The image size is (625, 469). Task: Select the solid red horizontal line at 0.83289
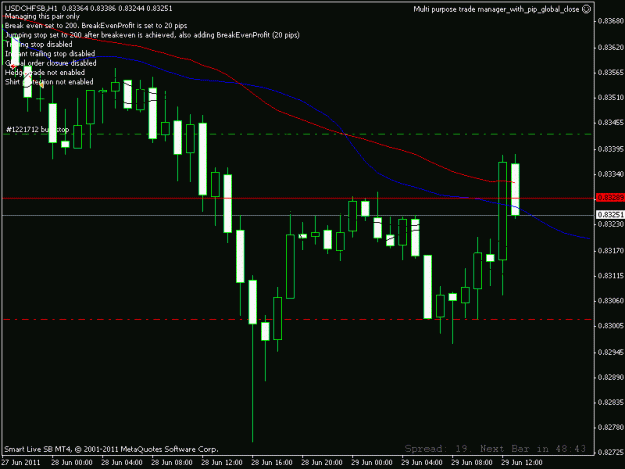pos(298,198)
